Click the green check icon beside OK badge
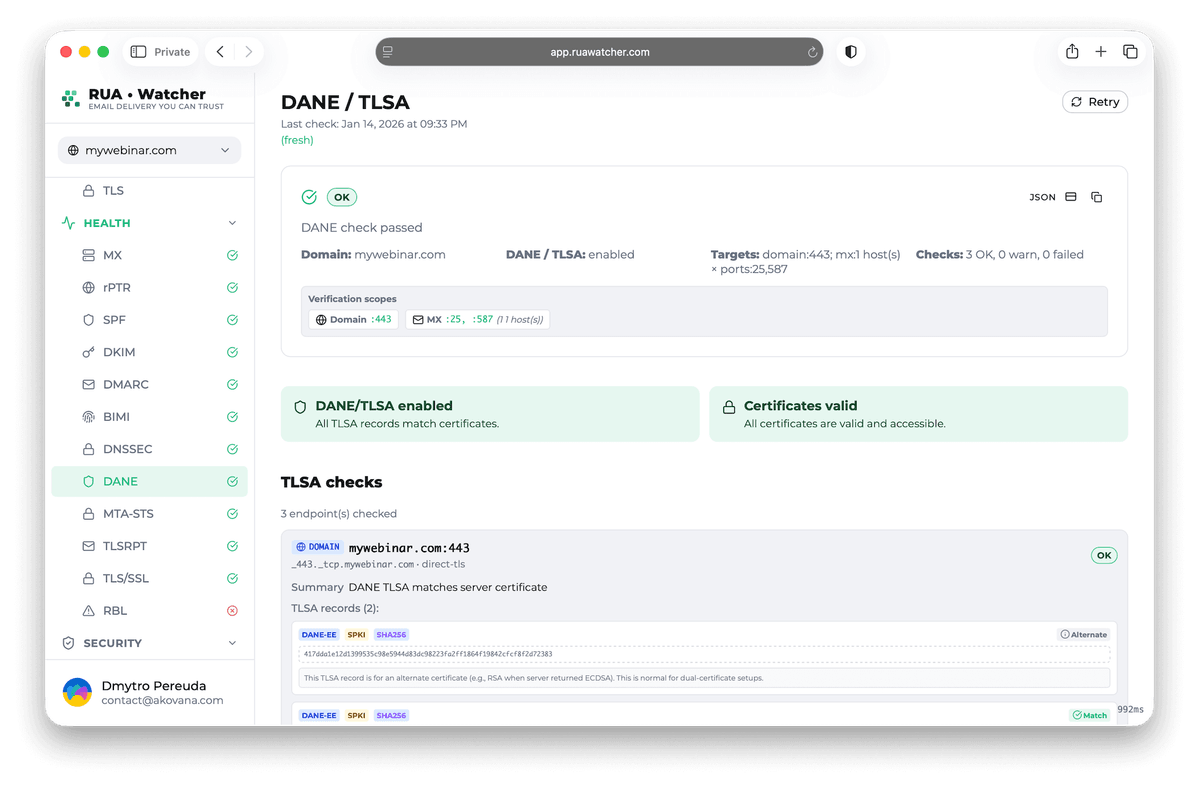Viewport: 1199px width, 786px height. point(309,197)
